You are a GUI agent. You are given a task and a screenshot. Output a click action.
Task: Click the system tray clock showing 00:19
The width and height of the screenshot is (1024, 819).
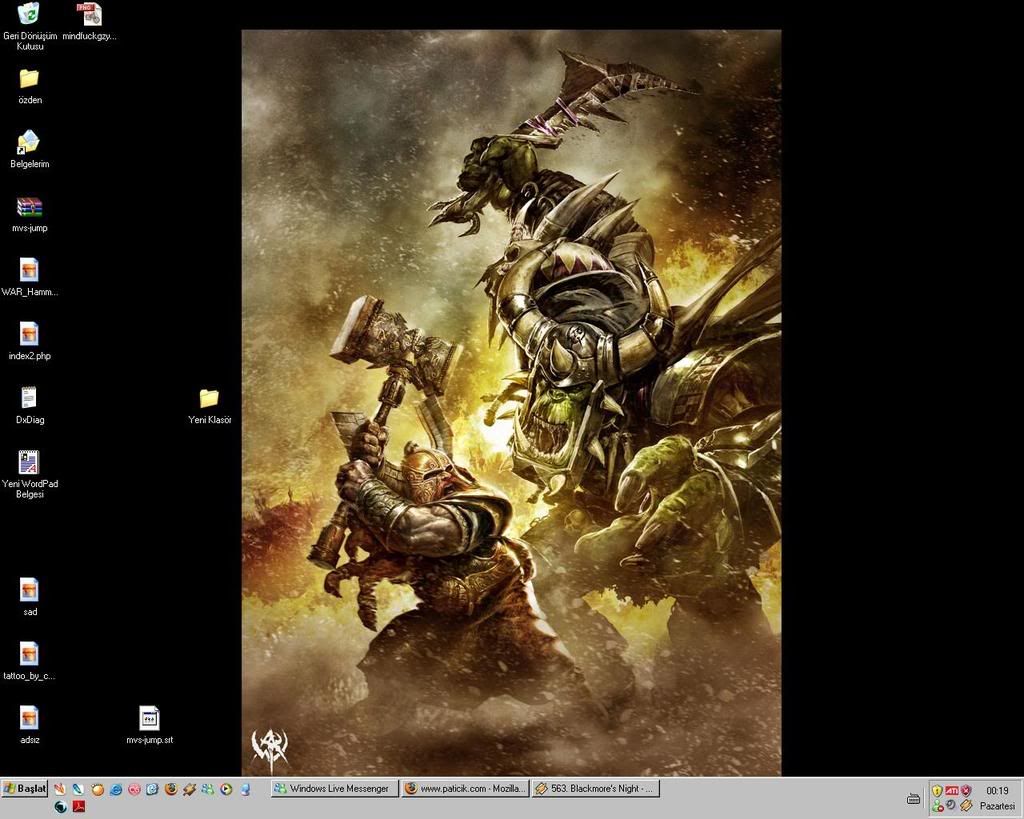click(996, 791)
